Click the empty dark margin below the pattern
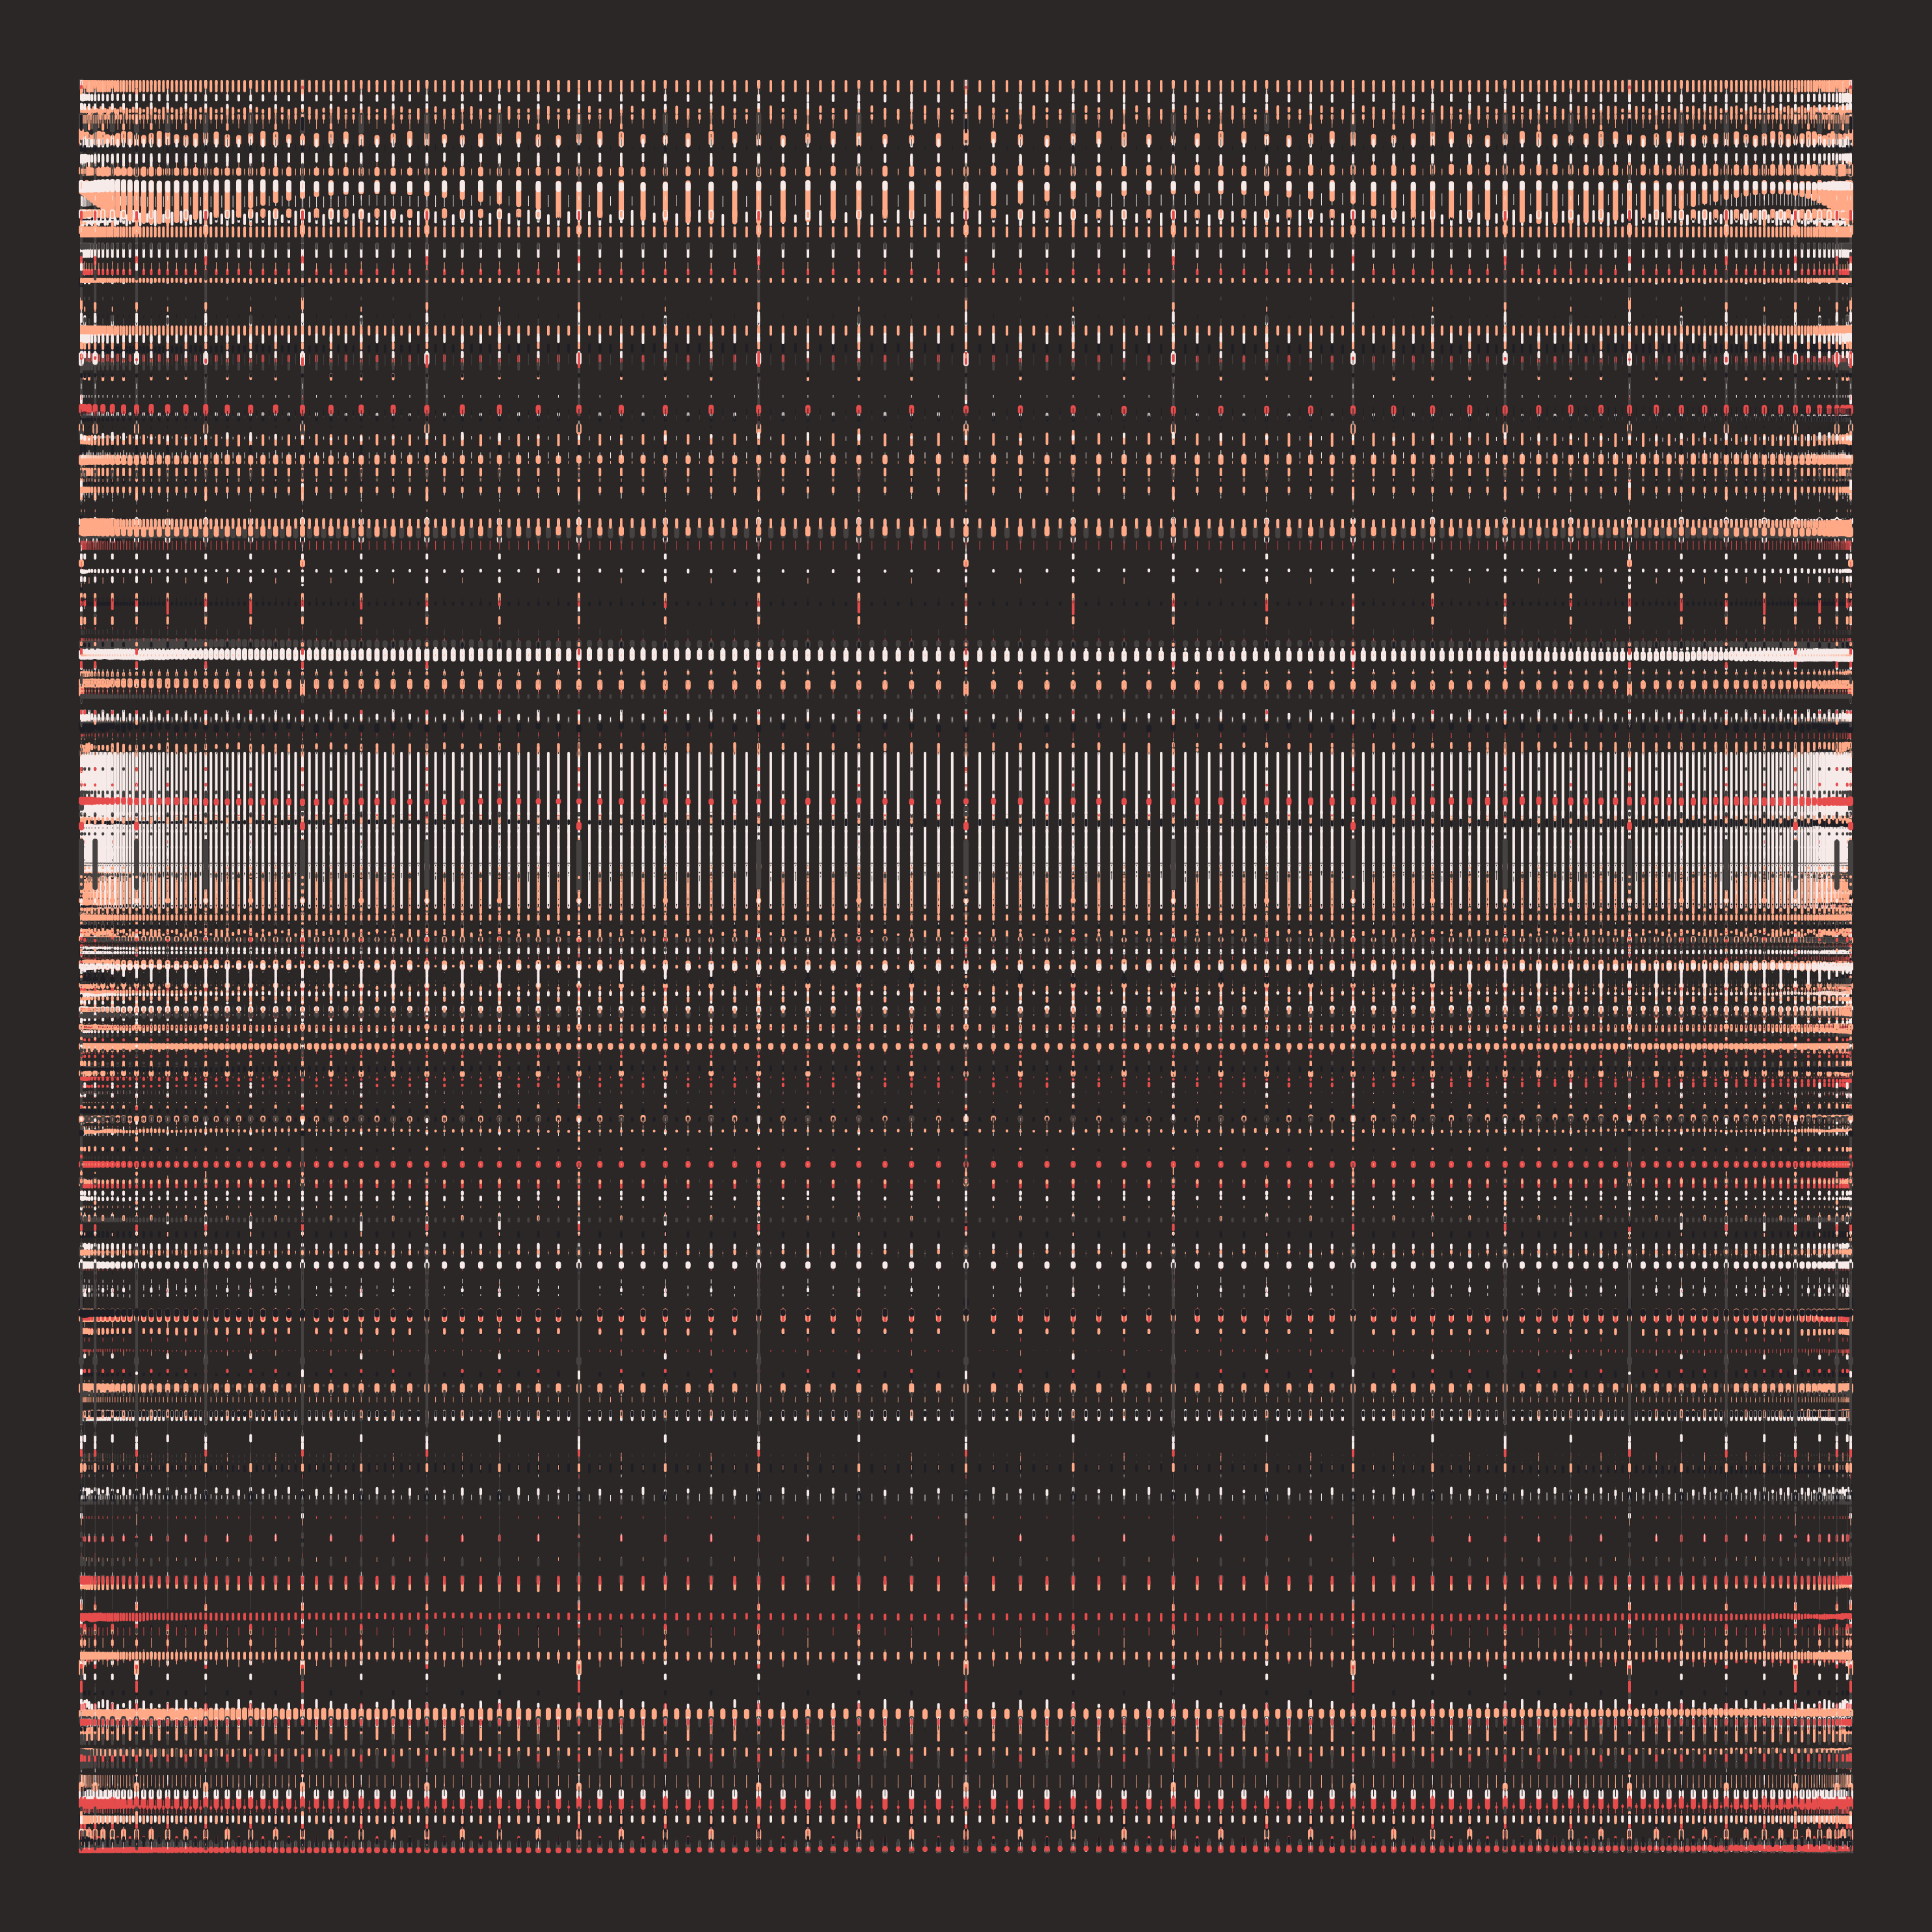The width and height of the screenshot is (1932, 1932). [966, 1892]
